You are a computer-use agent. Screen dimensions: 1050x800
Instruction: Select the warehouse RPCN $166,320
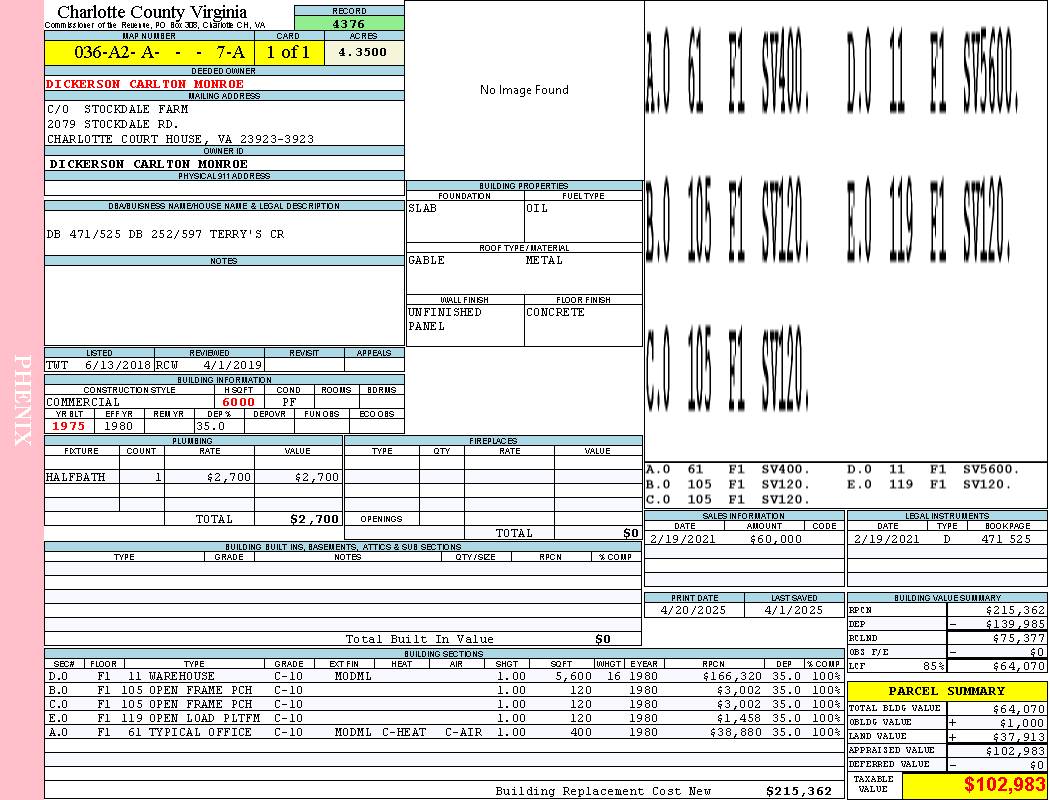click(733, 677)
